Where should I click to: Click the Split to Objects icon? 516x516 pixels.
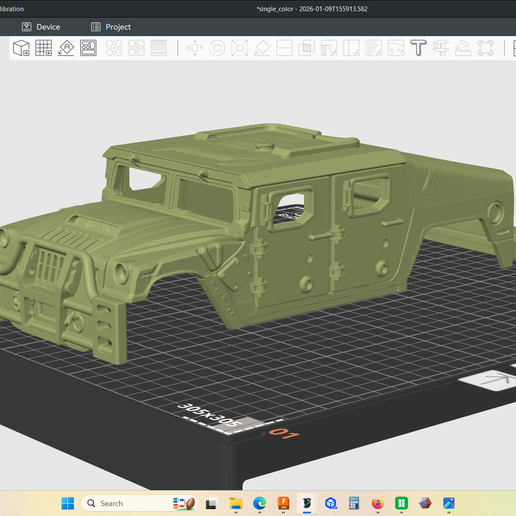coord(114,48)
